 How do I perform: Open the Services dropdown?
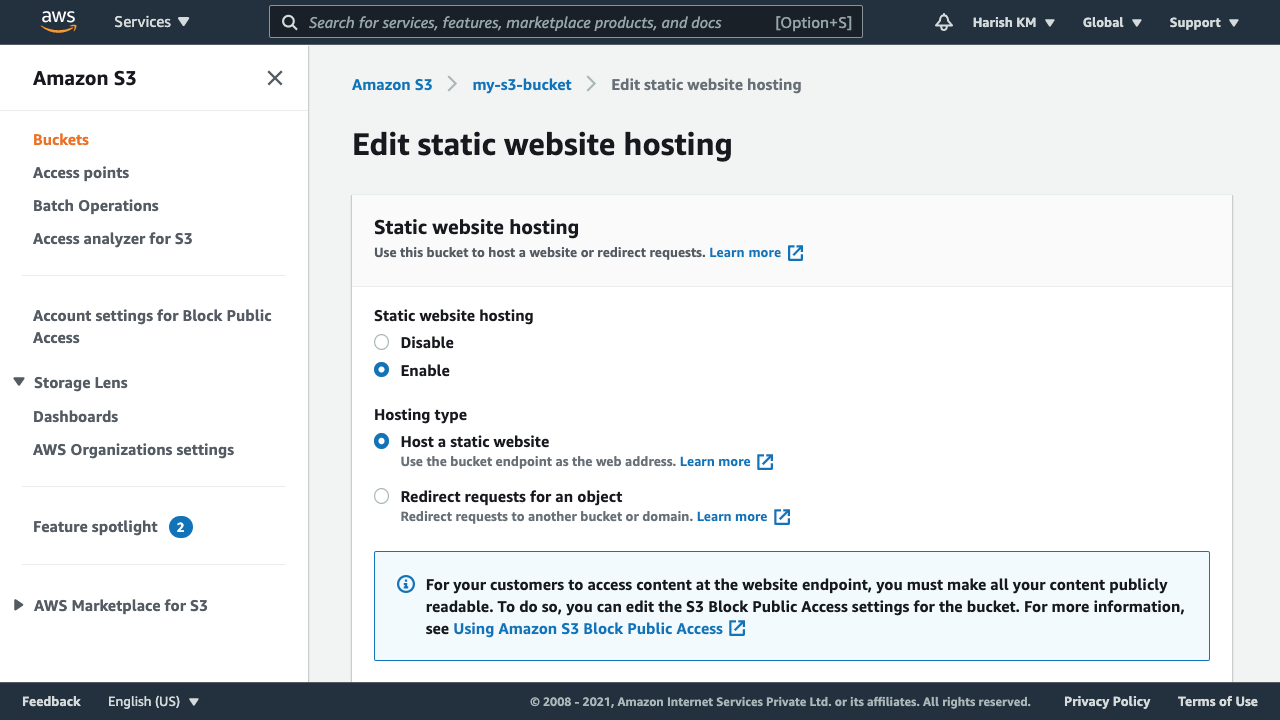click(x=151, y=21)
